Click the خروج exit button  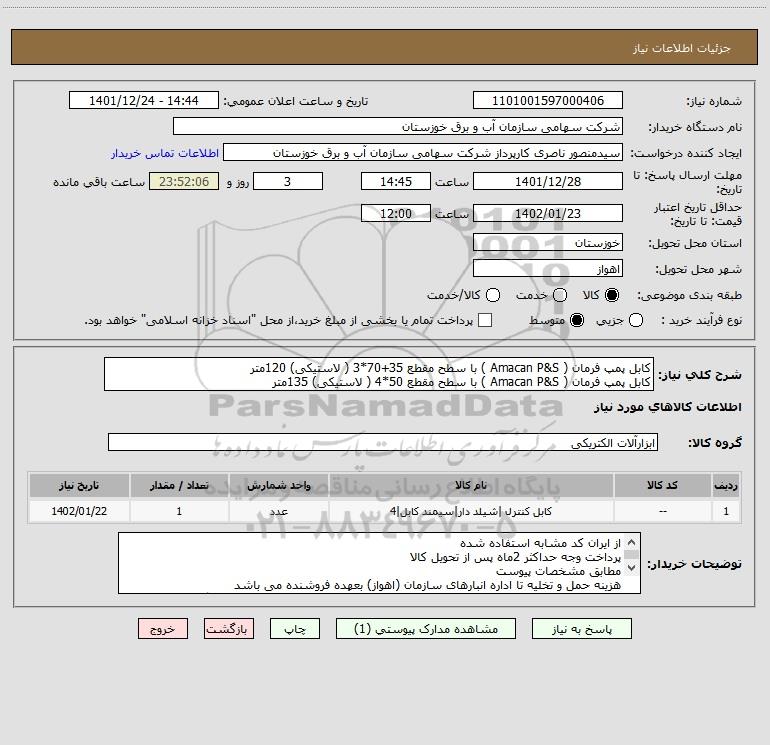[x=163, y=629]
